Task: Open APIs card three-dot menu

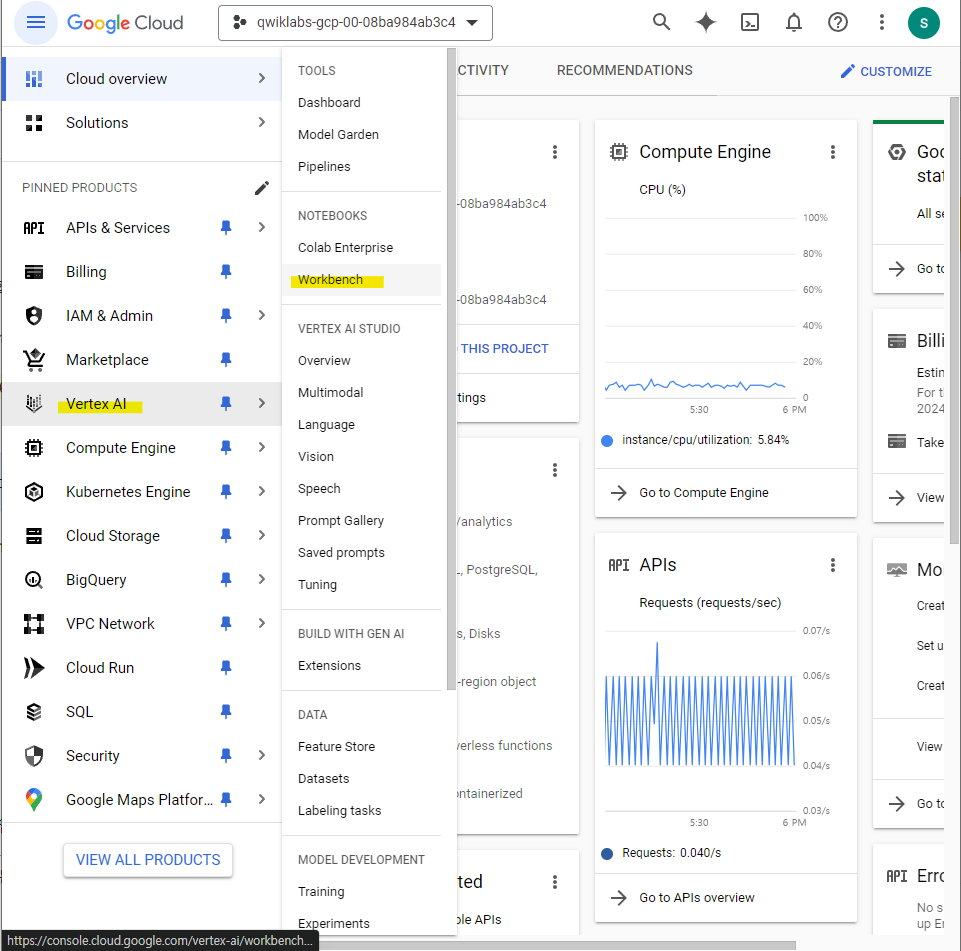Action: [x=832, y=565]
